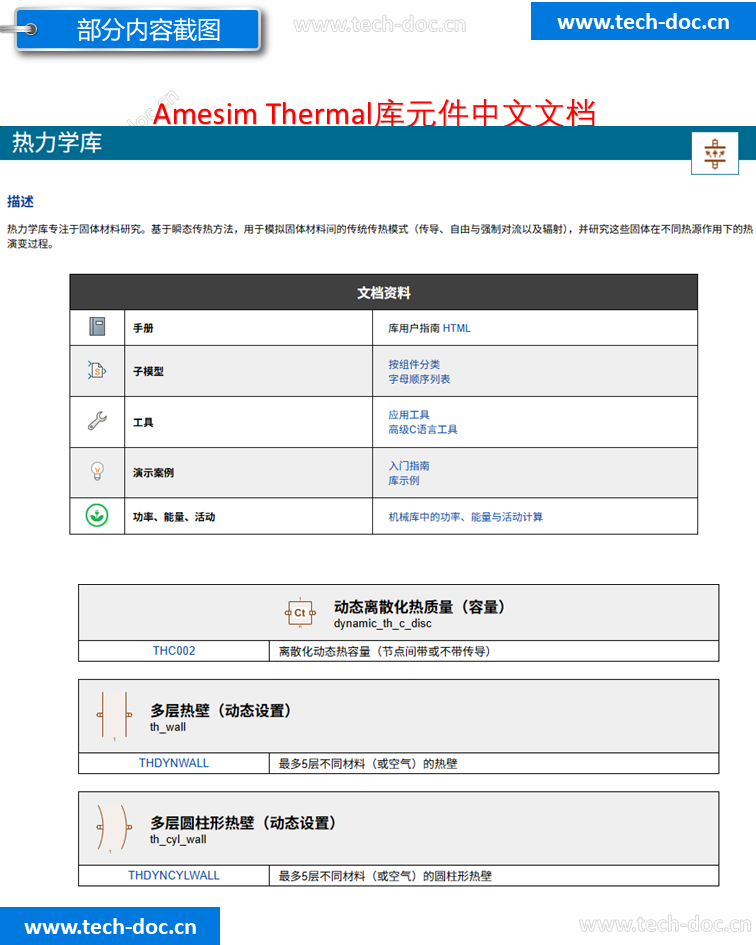This screenshot has width=756, height=945.
Task: Open the THC002 submodel link
Action: (174, 651)
